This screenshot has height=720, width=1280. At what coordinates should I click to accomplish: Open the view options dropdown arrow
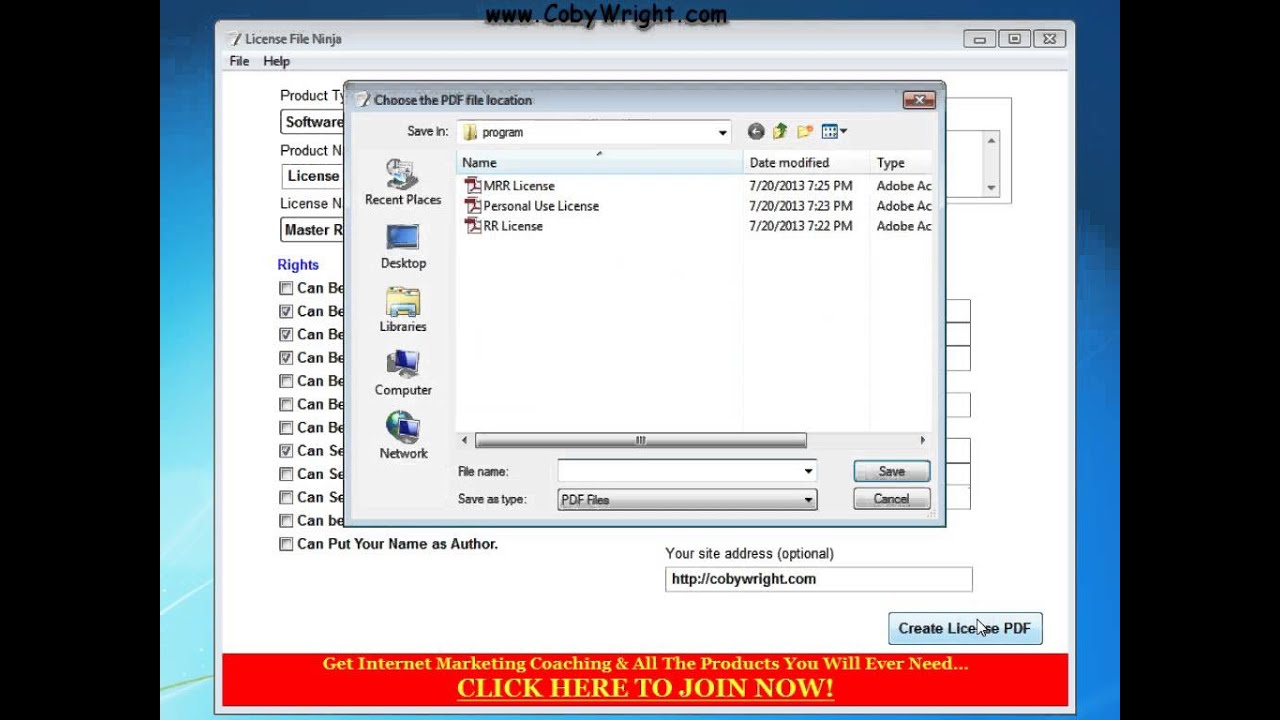[843, 131]
